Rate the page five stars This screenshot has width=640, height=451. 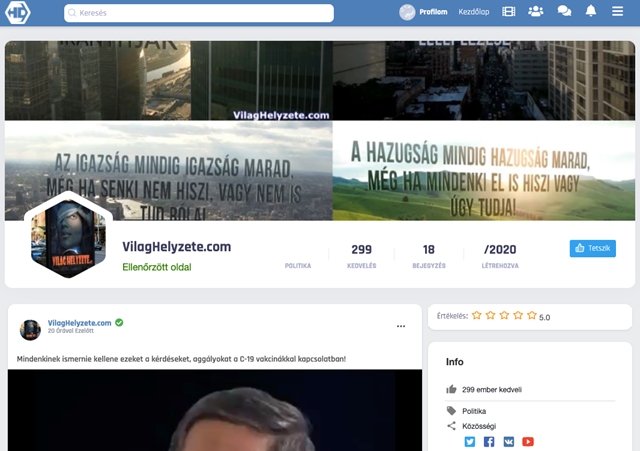[531, 315]
